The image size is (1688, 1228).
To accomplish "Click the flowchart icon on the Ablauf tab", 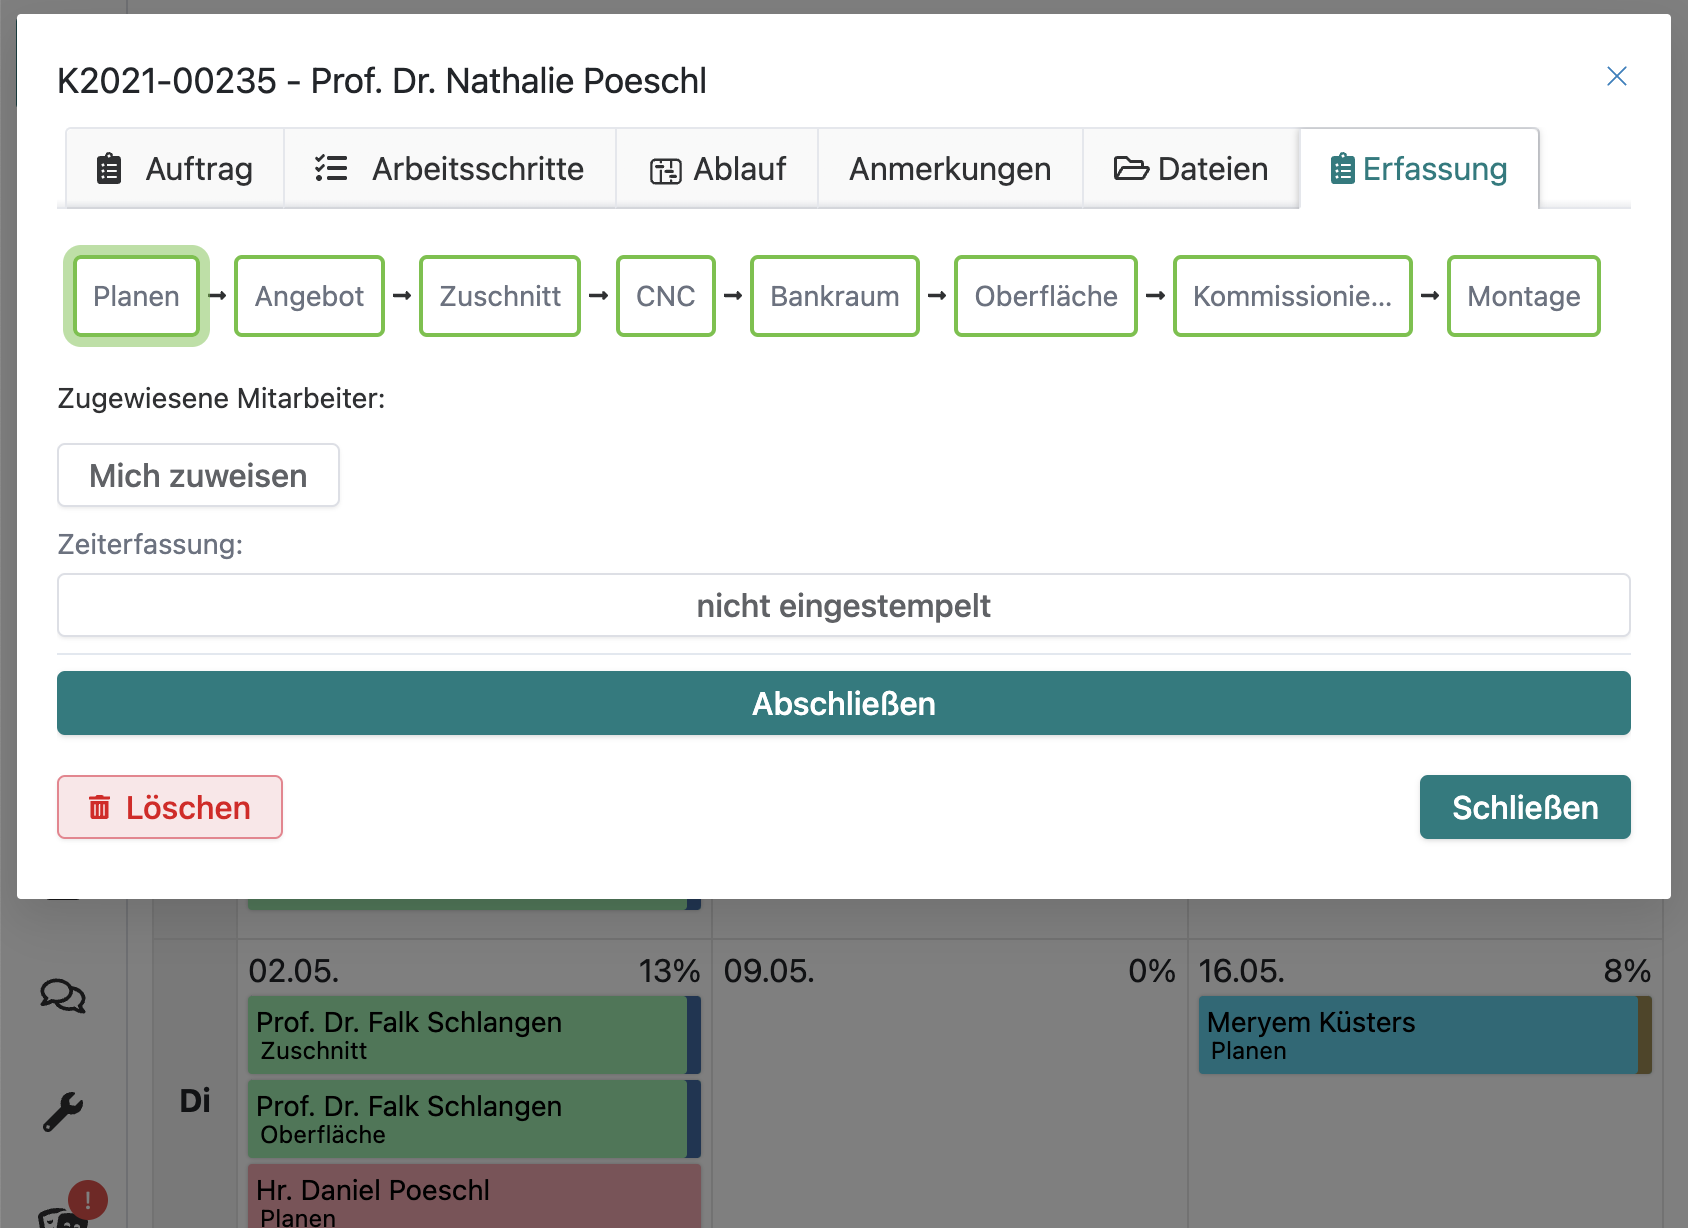I will (x=665, y=168).
